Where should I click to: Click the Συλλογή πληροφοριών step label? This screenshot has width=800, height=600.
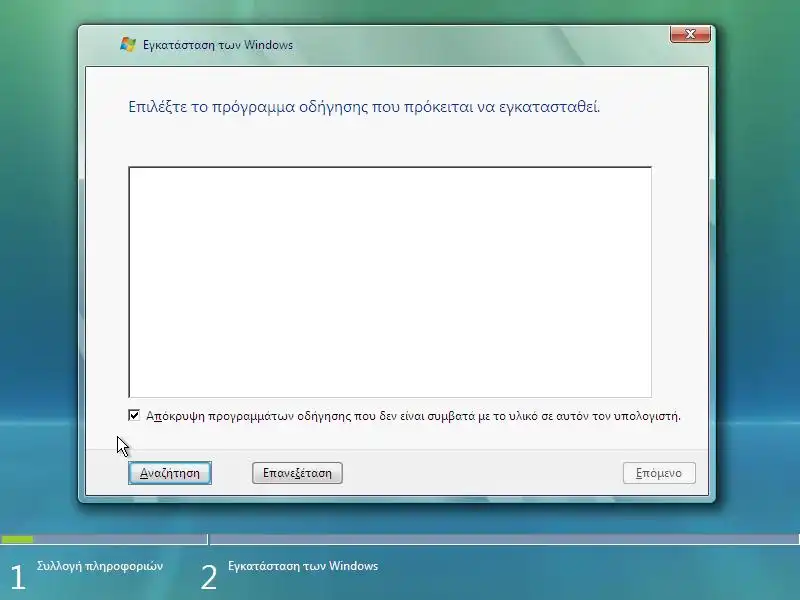pyautogui.click(x=100, y=566)
